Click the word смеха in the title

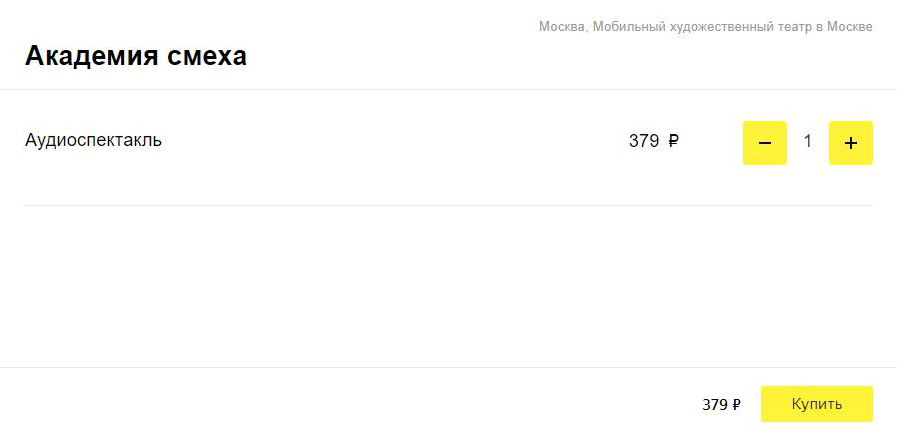207,56
